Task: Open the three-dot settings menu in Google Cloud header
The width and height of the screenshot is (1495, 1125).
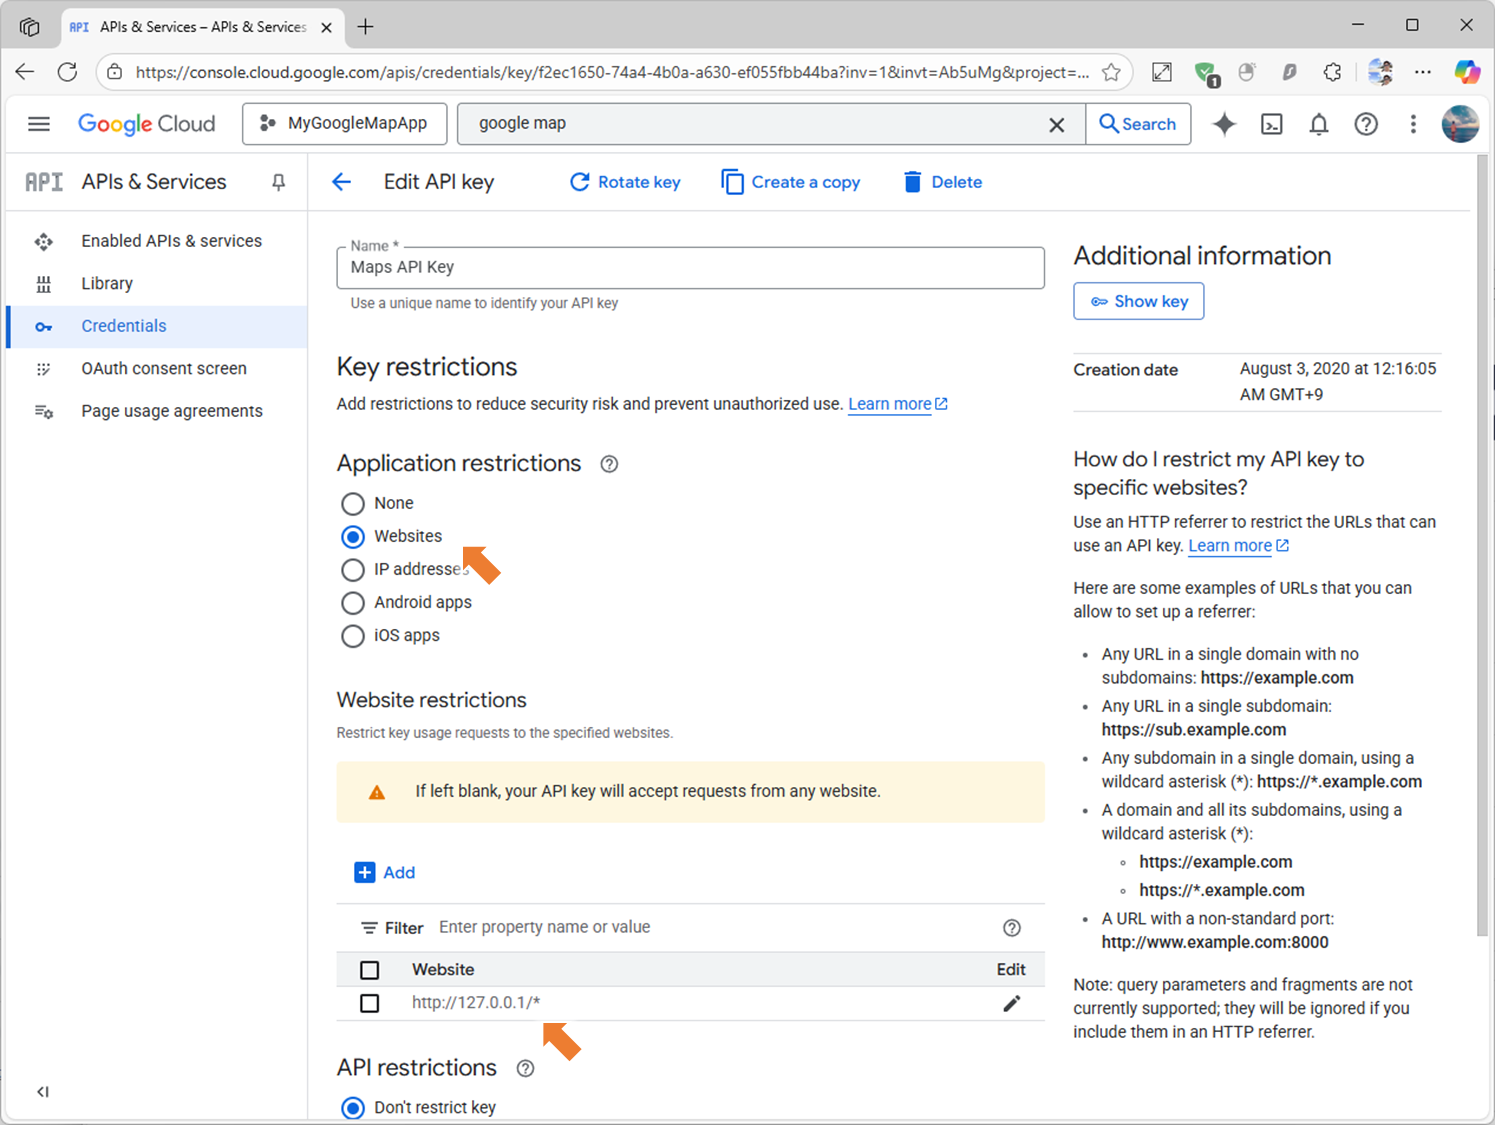Action: [x=1413, y=124]
